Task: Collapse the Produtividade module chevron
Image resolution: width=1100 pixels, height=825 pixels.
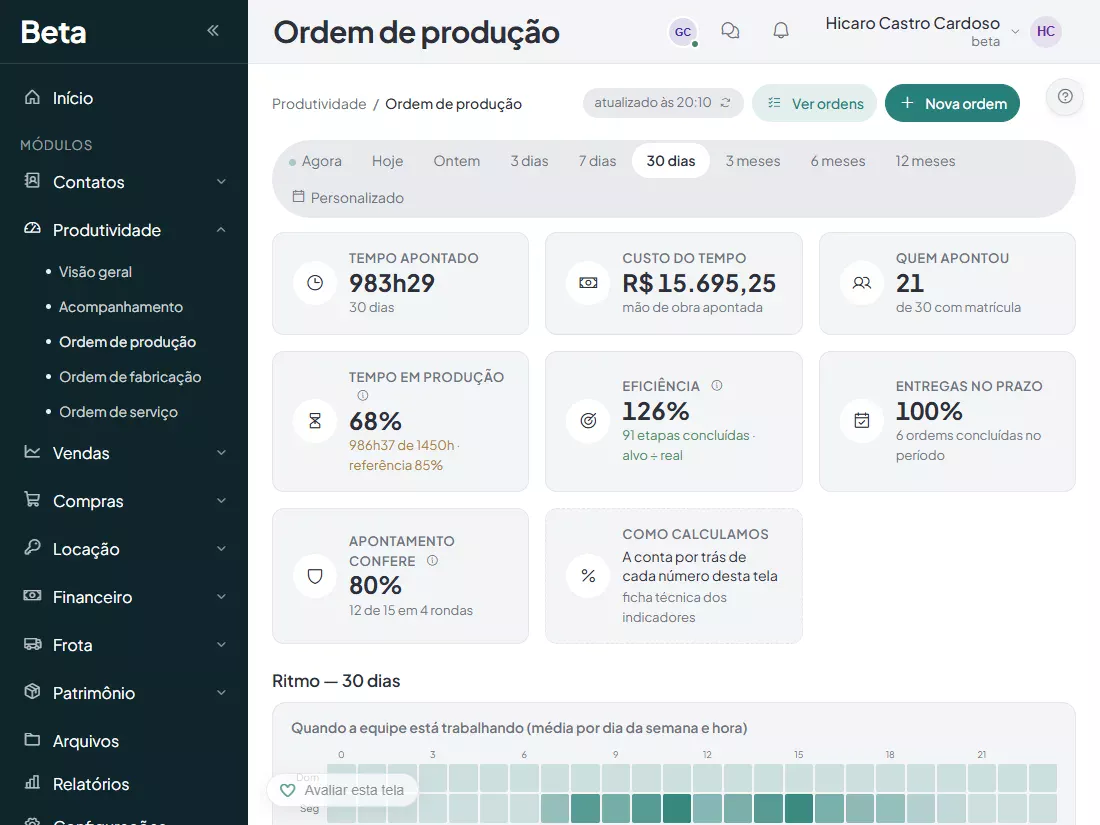Action: pyautogui.click(x=221, y=229)
